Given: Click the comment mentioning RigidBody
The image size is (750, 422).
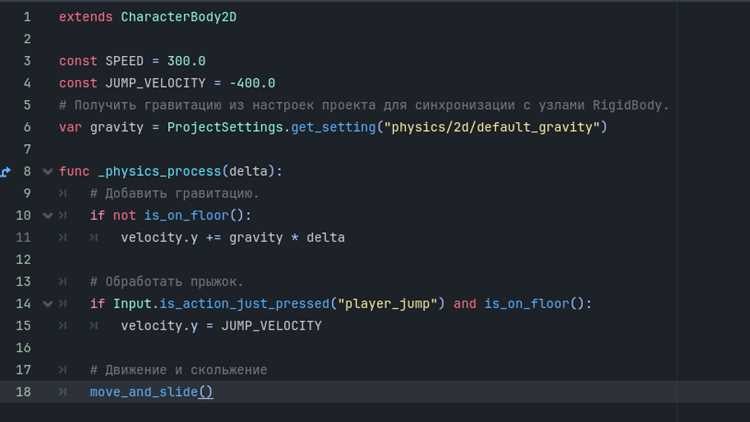Looking at the screenshot, I should (x=364, y=105).
